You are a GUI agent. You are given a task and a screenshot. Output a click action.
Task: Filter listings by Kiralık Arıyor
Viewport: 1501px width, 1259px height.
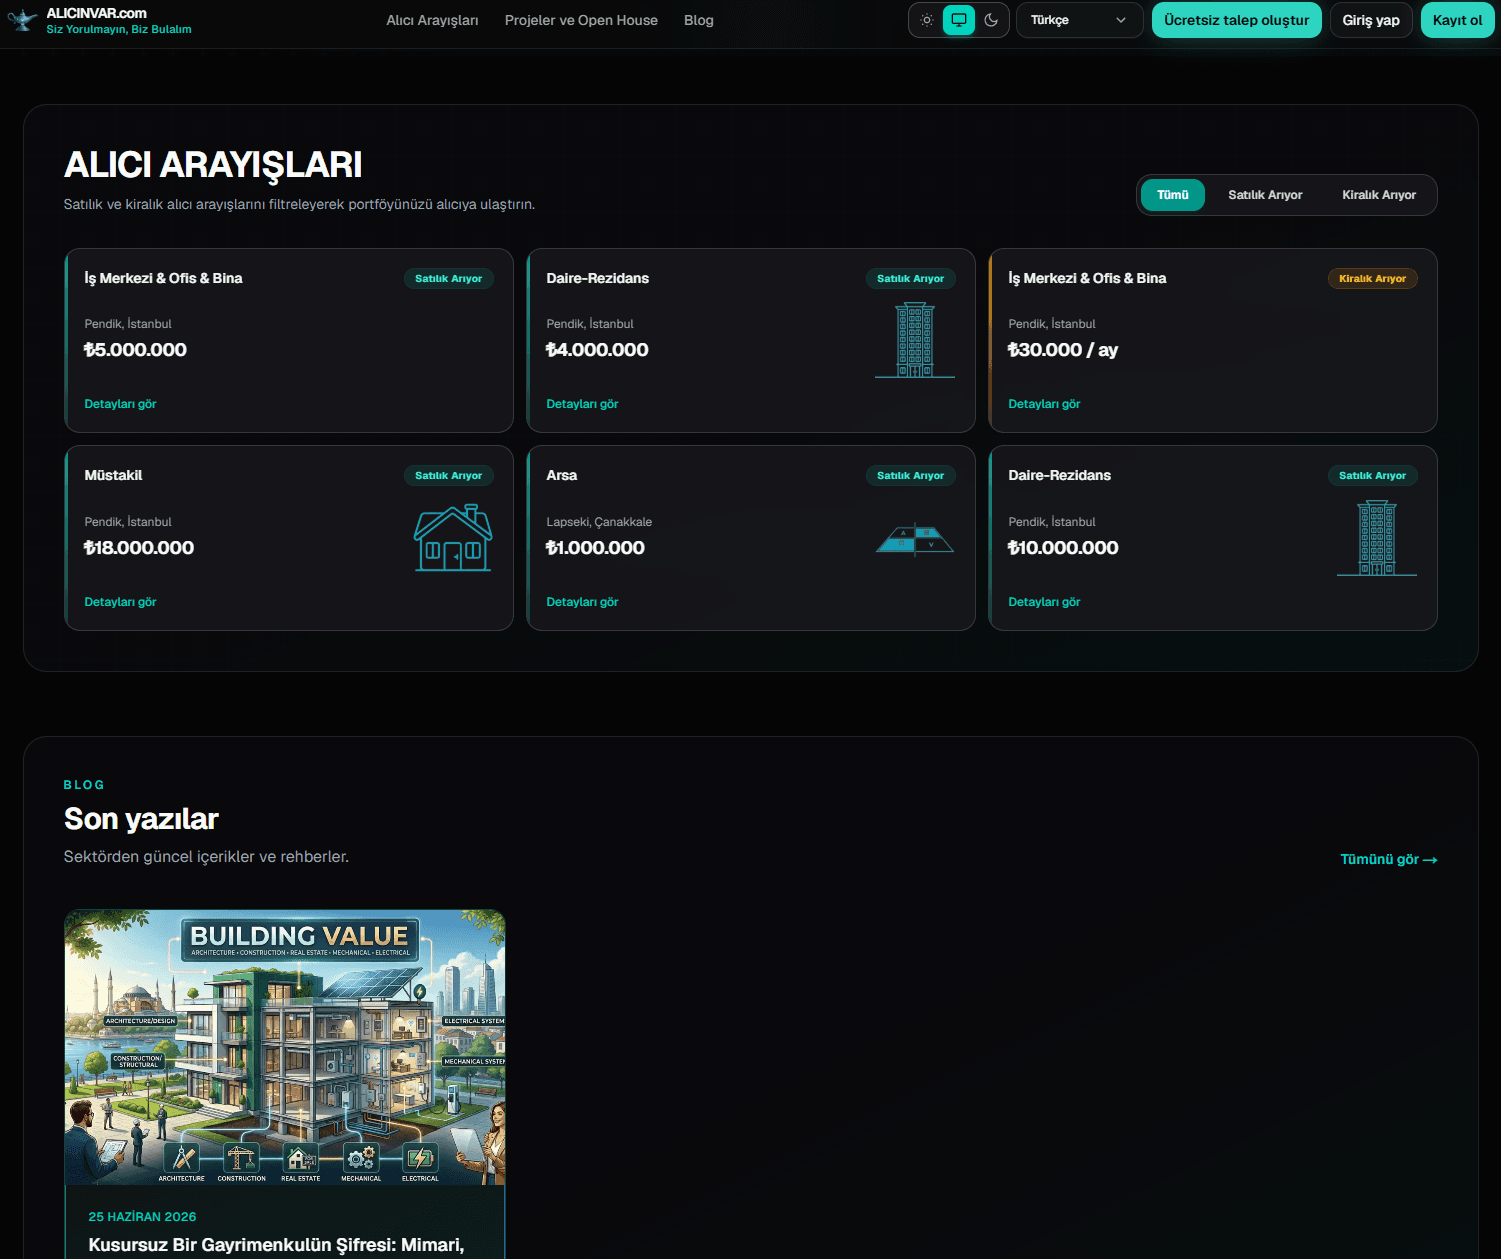[1379, 195]
